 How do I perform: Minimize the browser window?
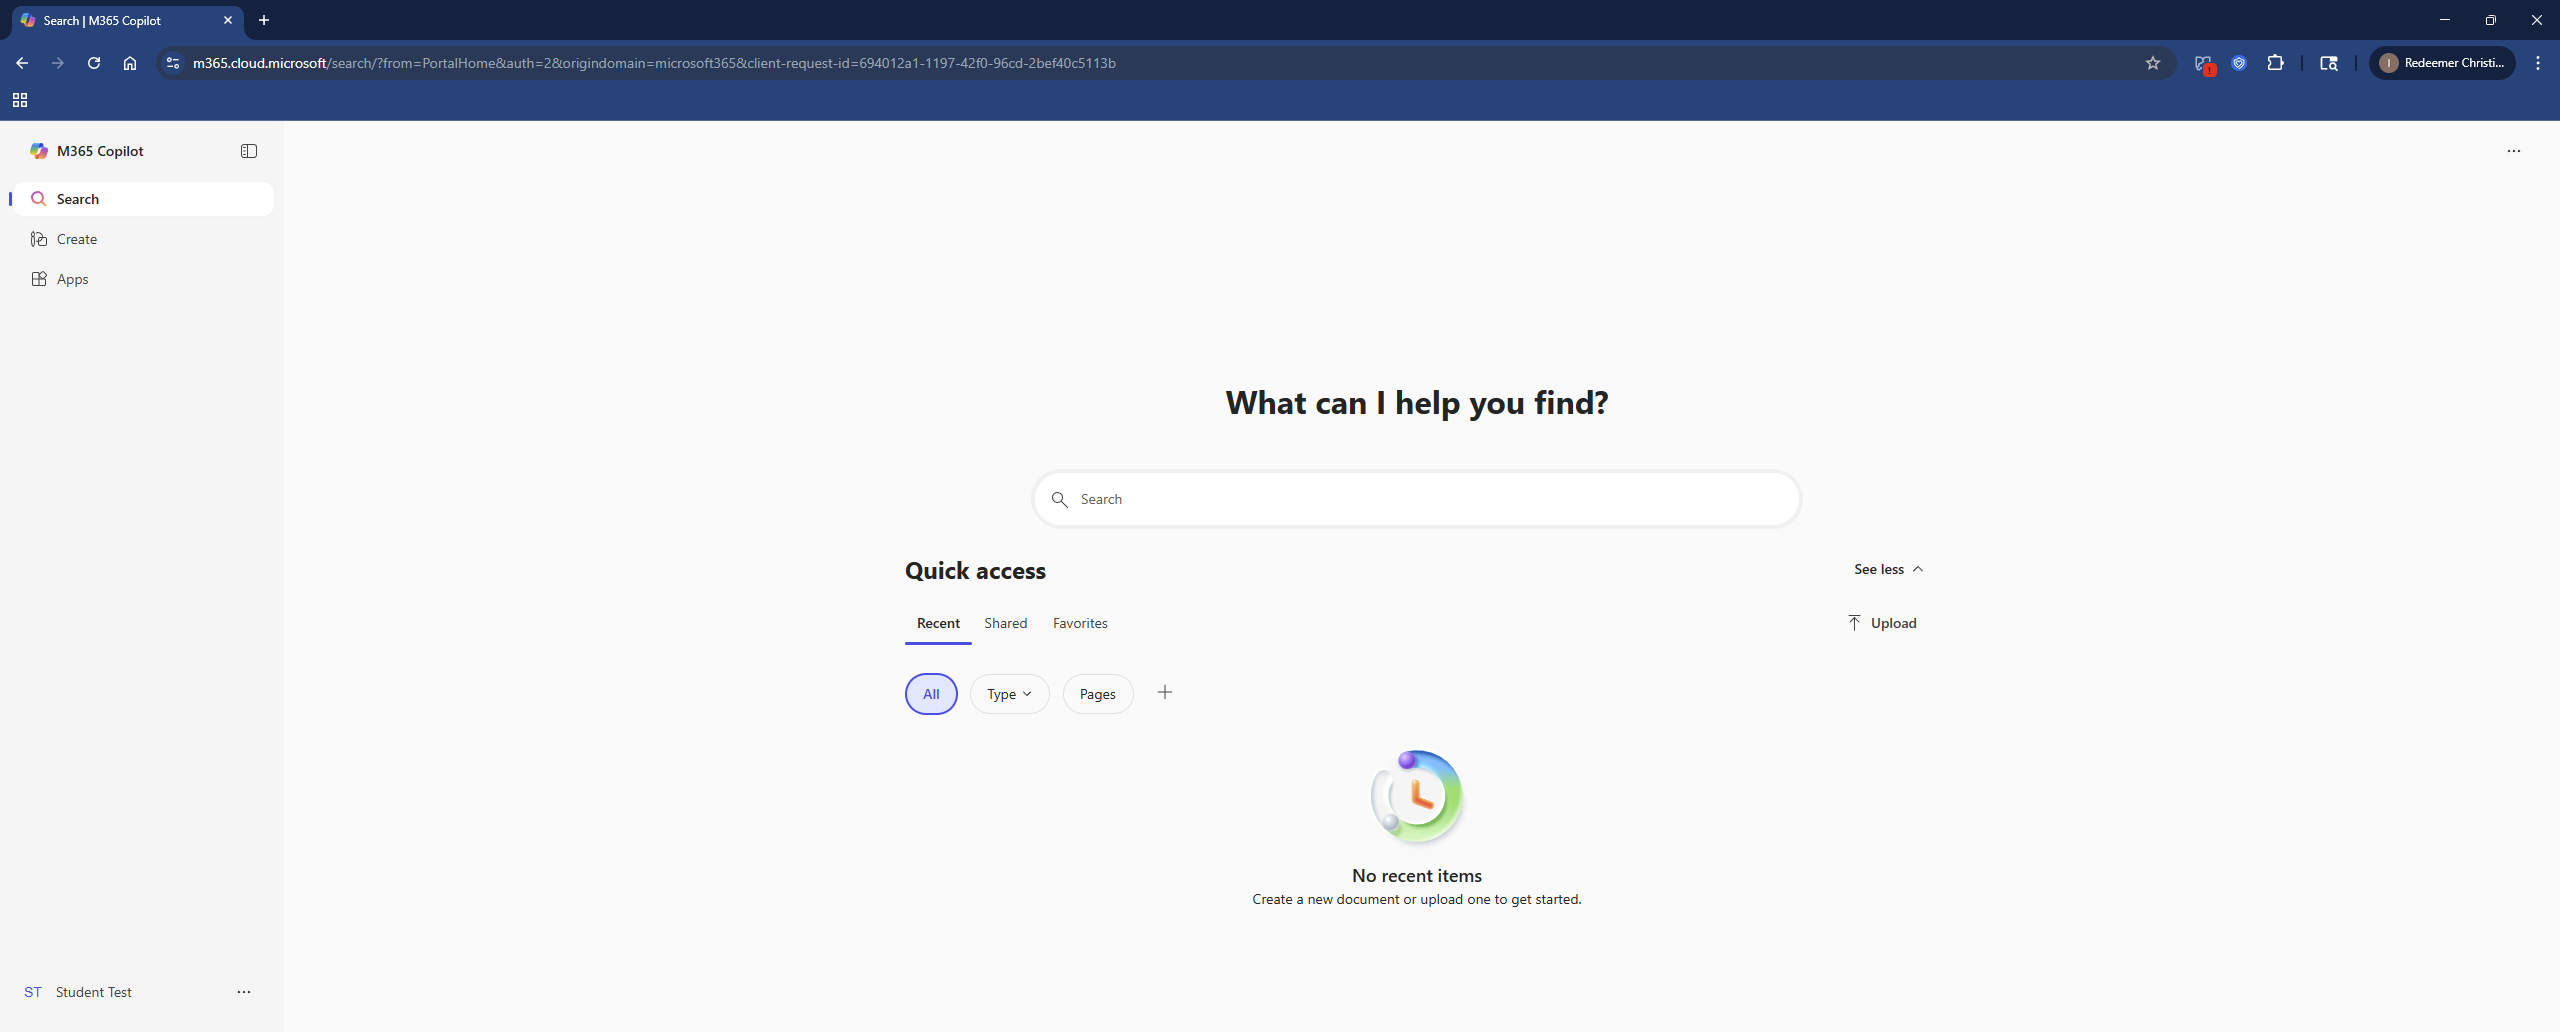pyautogui.click(x=2445, y=20)
